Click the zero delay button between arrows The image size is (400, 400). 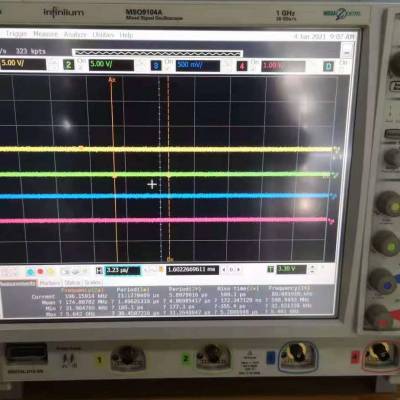coord(231,269)
